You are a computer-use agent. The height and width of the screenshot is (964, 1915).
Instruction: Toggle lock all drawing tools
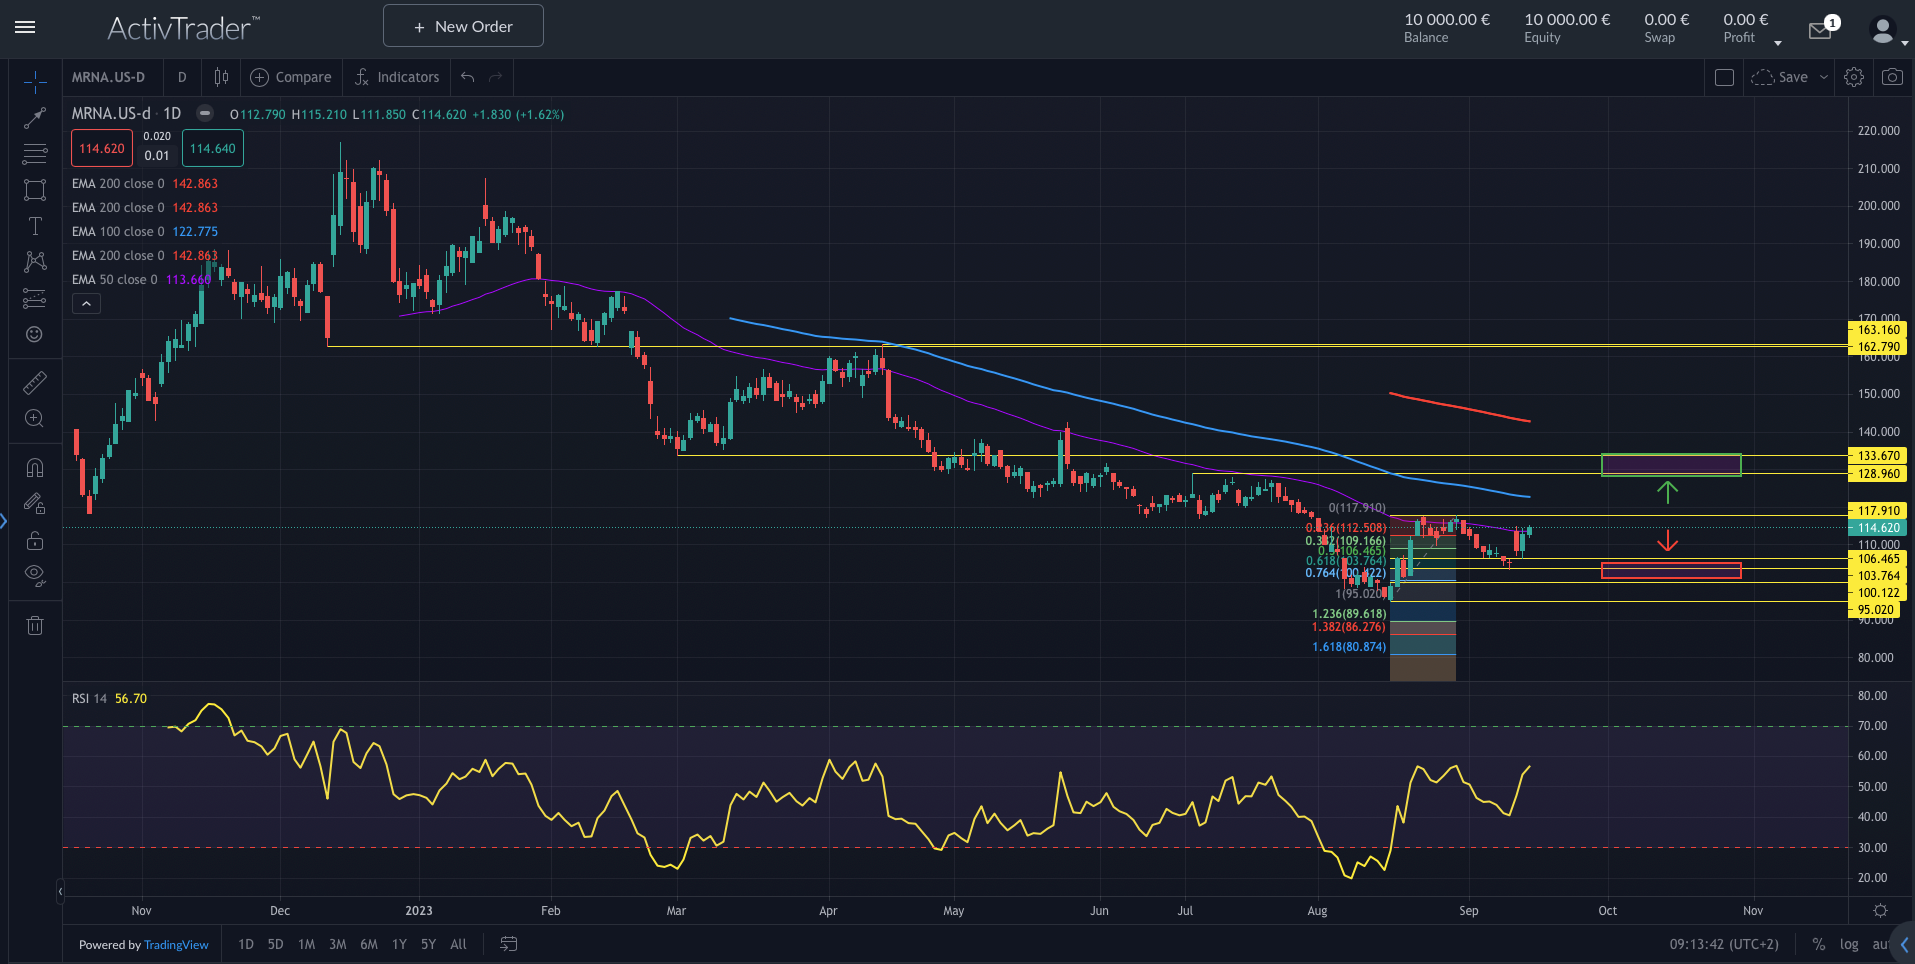(x=35, y=540)
